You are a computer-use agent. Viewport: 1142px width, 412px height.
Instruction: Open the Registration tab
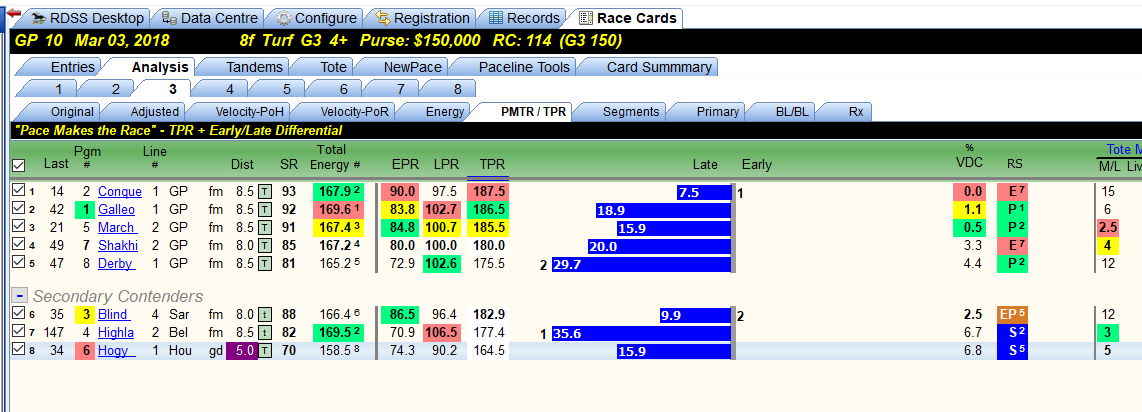pyautogui.click(x=423, y=18)
